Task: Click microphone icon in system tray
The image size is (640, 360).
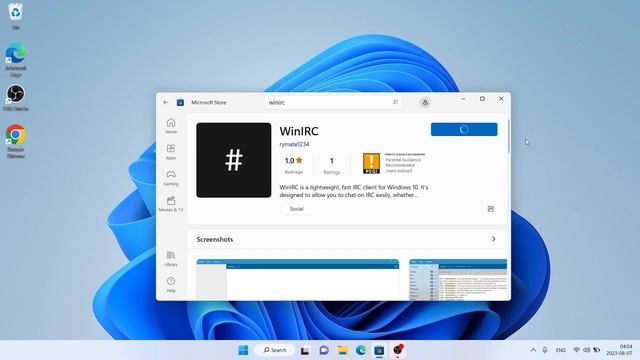Action: coord(545,350)
